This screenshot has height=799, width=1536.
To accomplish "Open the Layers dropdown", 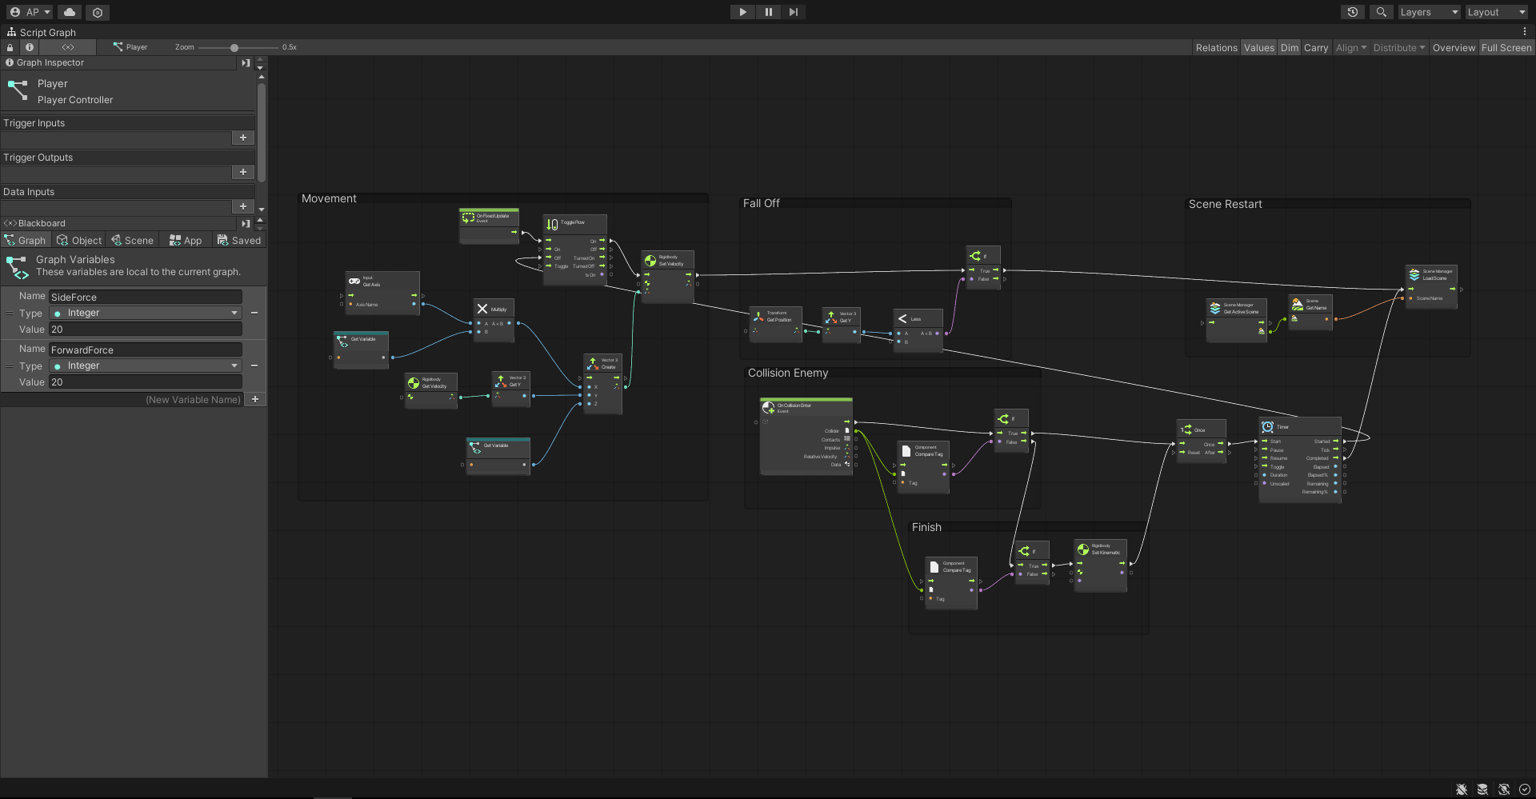I will click(x=1428, y=12).
